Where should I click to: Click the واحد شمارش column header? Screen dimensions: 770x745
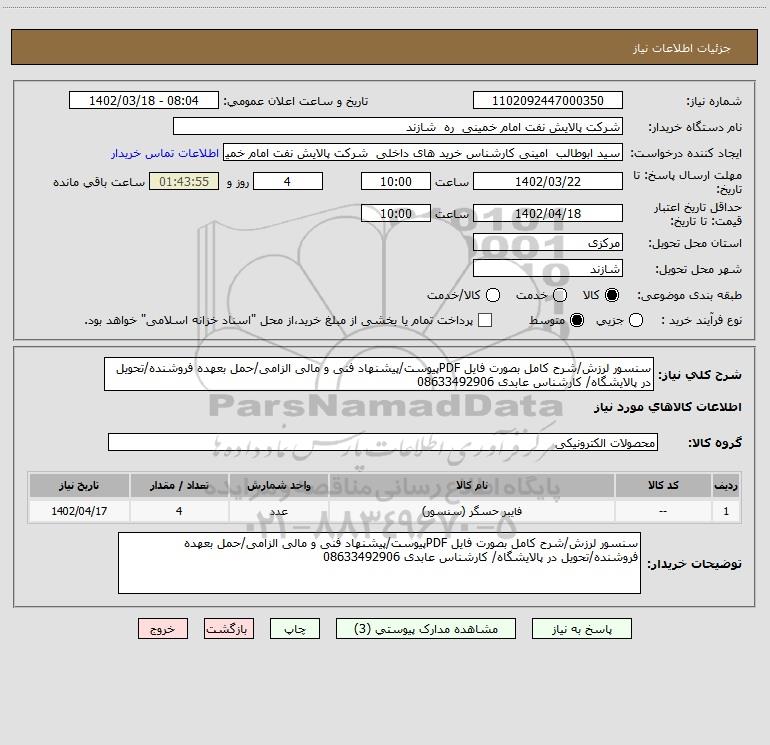(278, 485)
